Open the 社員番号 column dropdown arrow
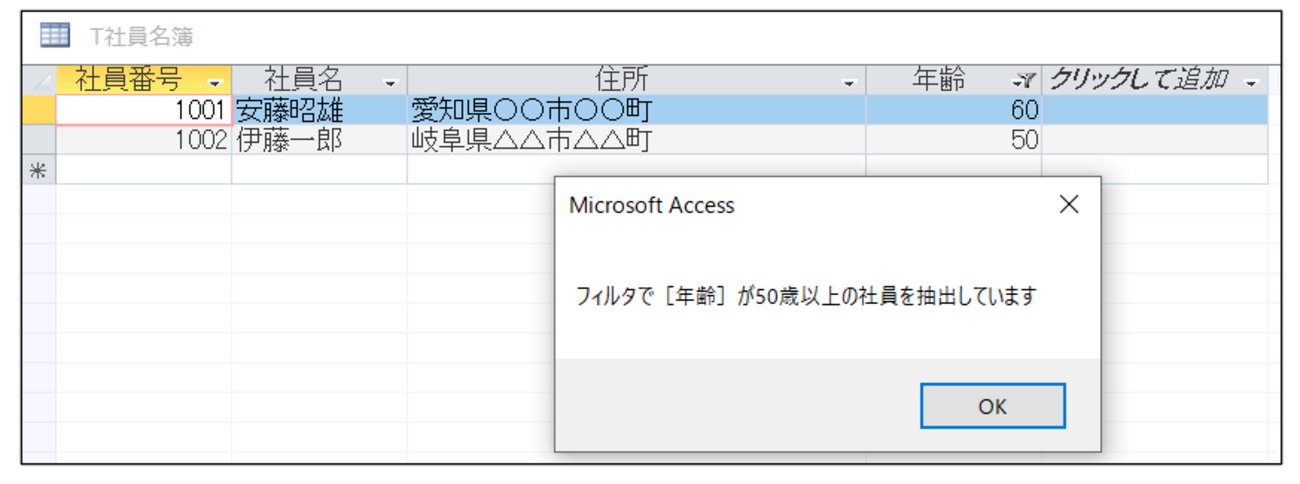 coord(213,82)
